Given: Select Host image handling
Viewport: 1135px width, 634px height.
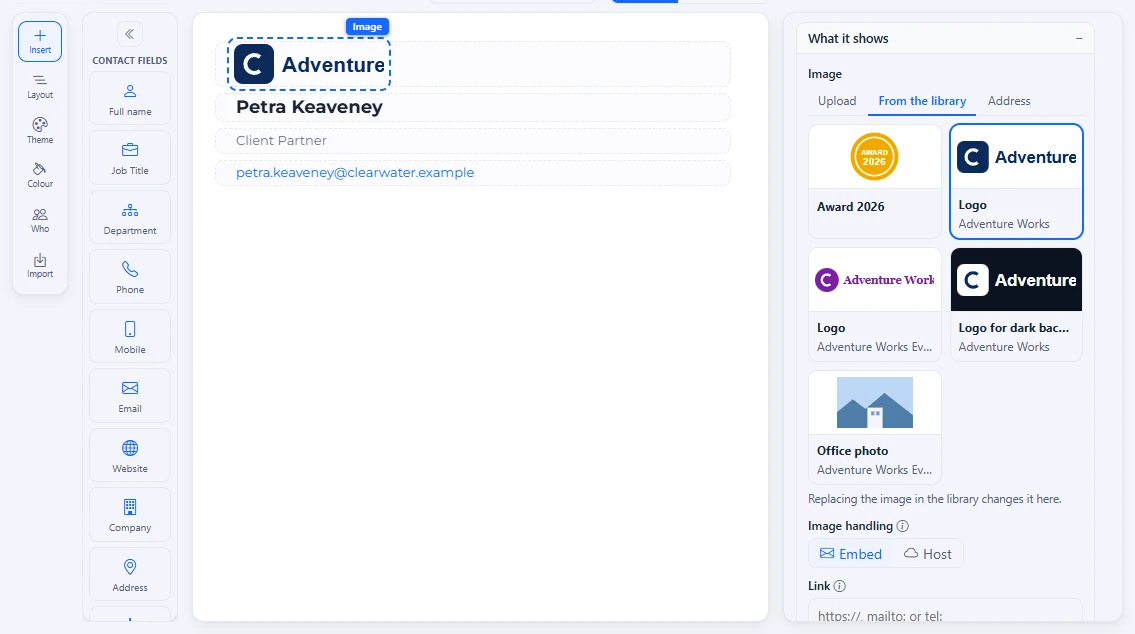Looking at the screenshot, I should click(x=927, y=554).
